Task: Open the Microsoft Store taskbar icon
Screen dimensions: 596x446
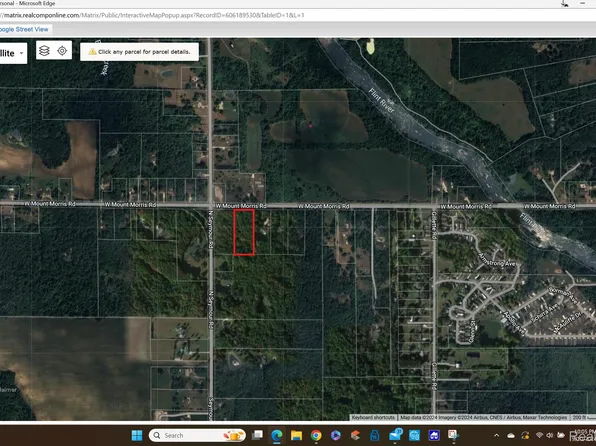Action: click(375, 435)
